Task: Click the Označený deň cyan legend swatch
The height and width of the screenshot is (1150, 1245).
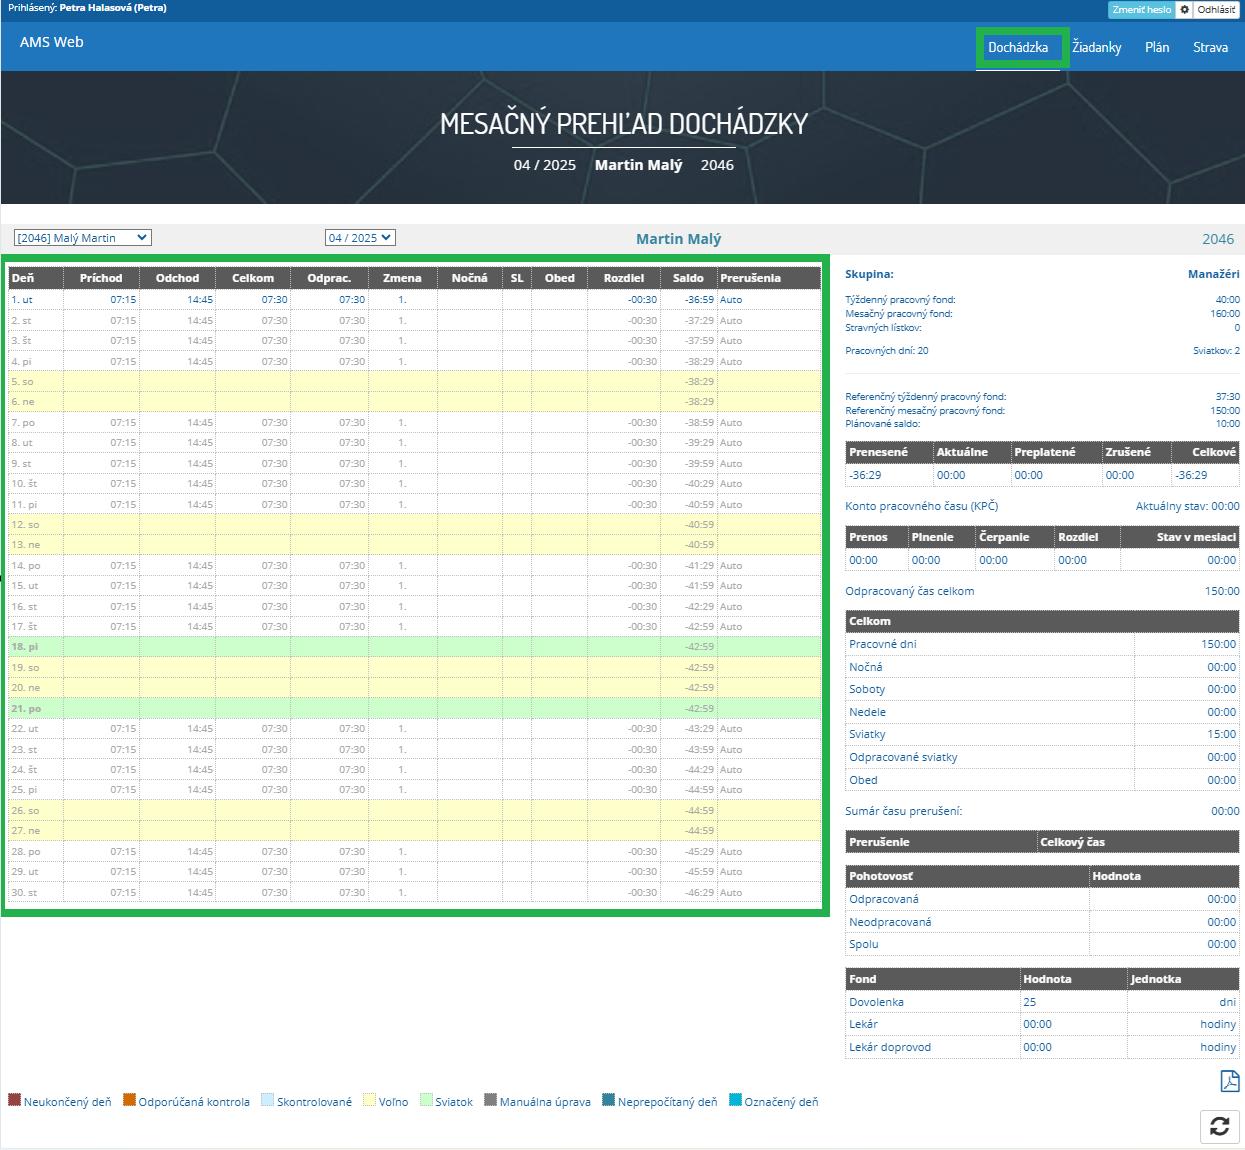Action: pyautogui.click(x=736, y=1100)
